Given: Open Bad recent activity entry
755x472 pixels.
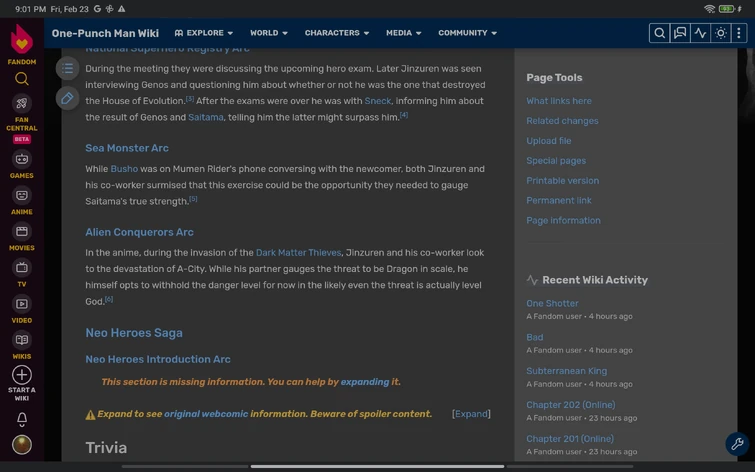Looking at the screenshot, I should (x=534, y=337).
